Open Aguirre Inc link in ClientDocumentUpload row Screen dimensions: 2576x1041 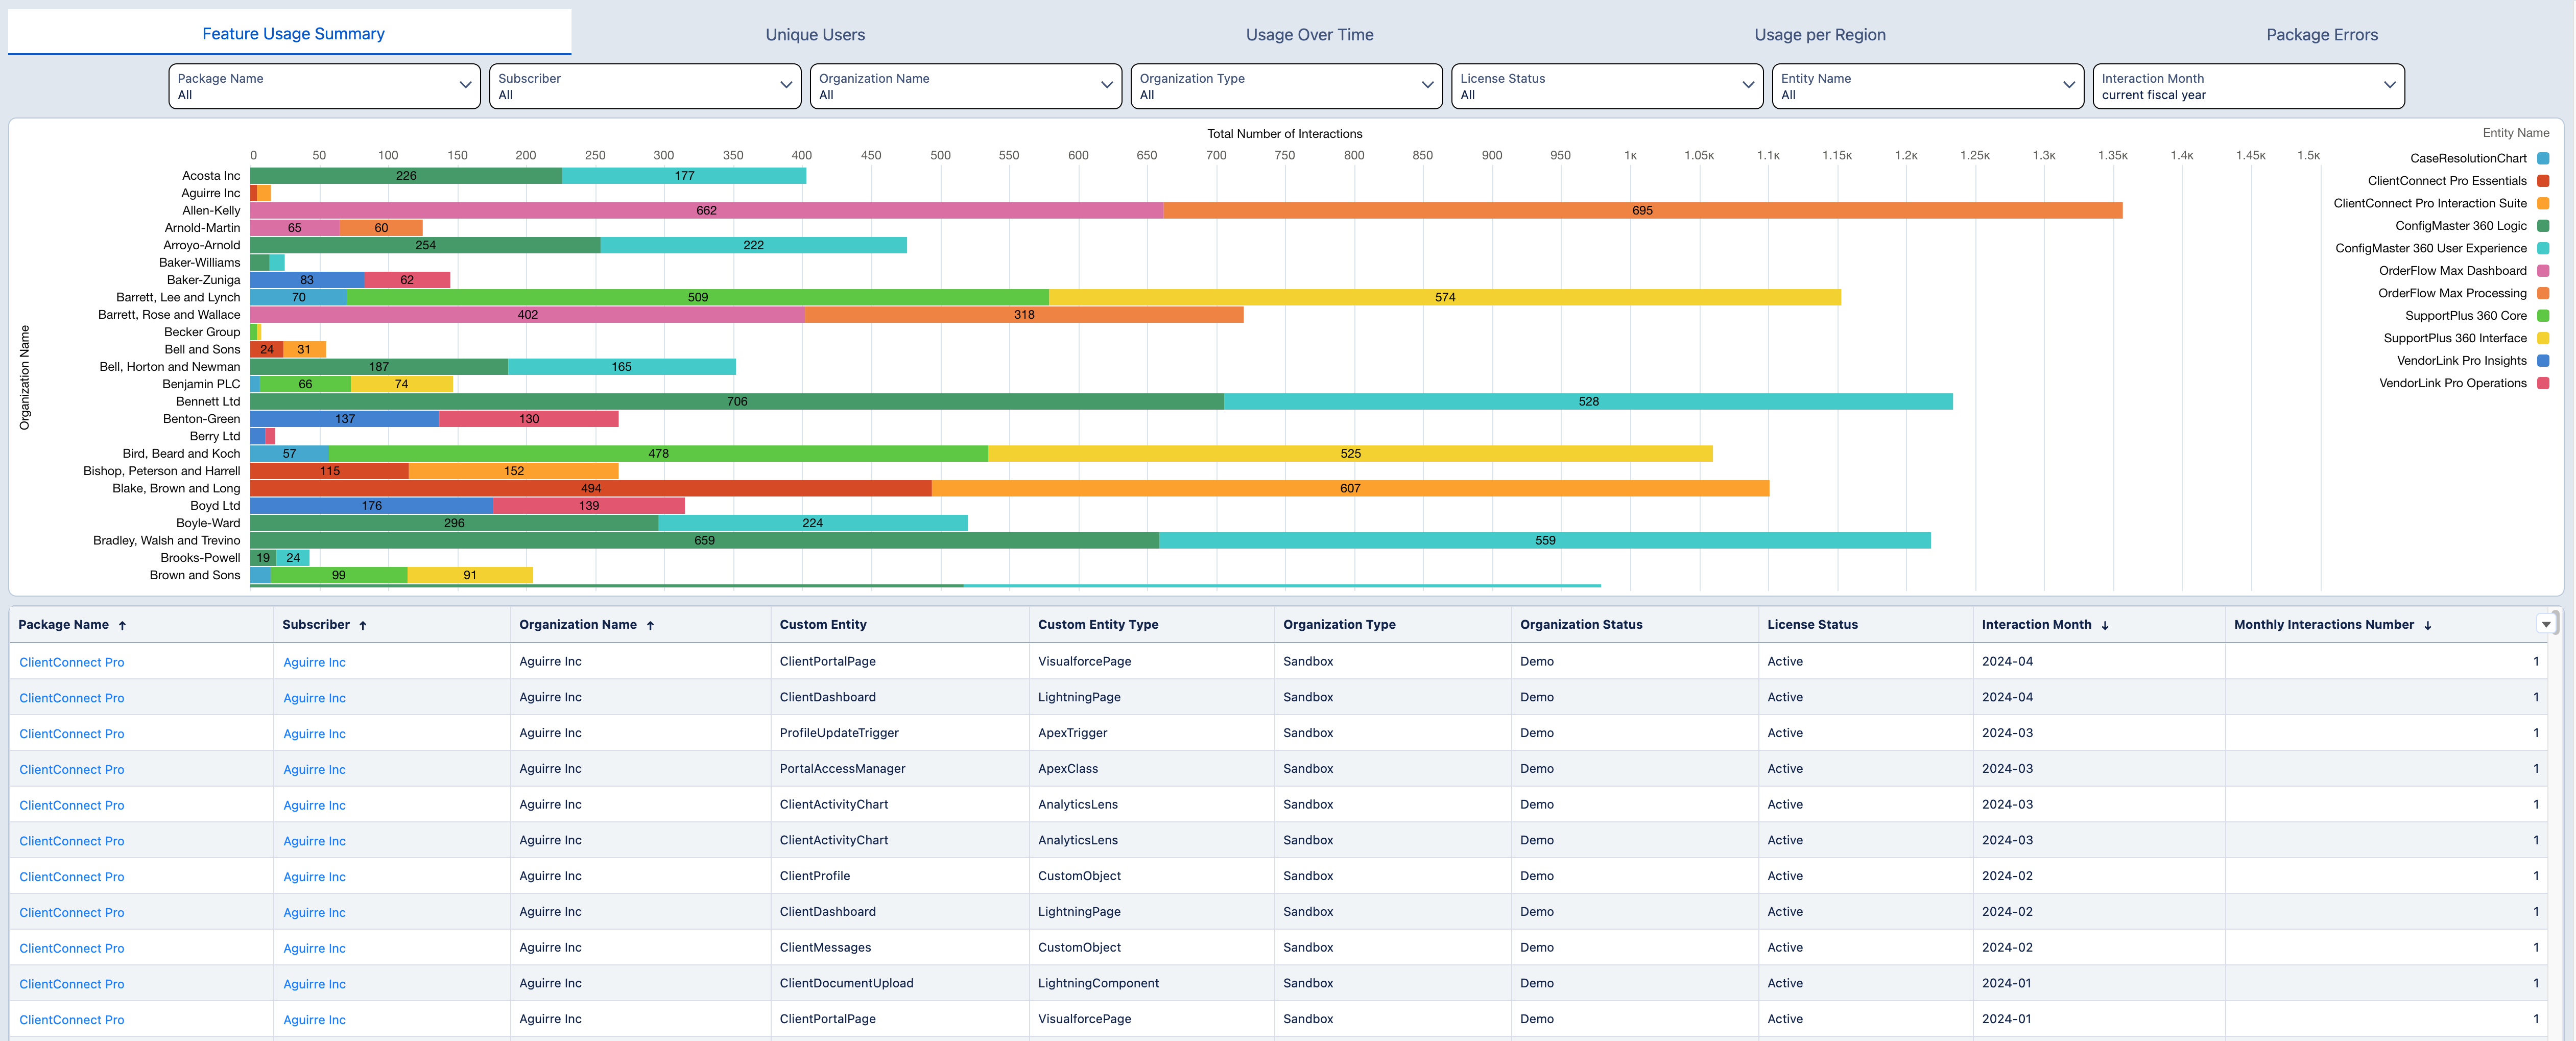coord(314,985)
